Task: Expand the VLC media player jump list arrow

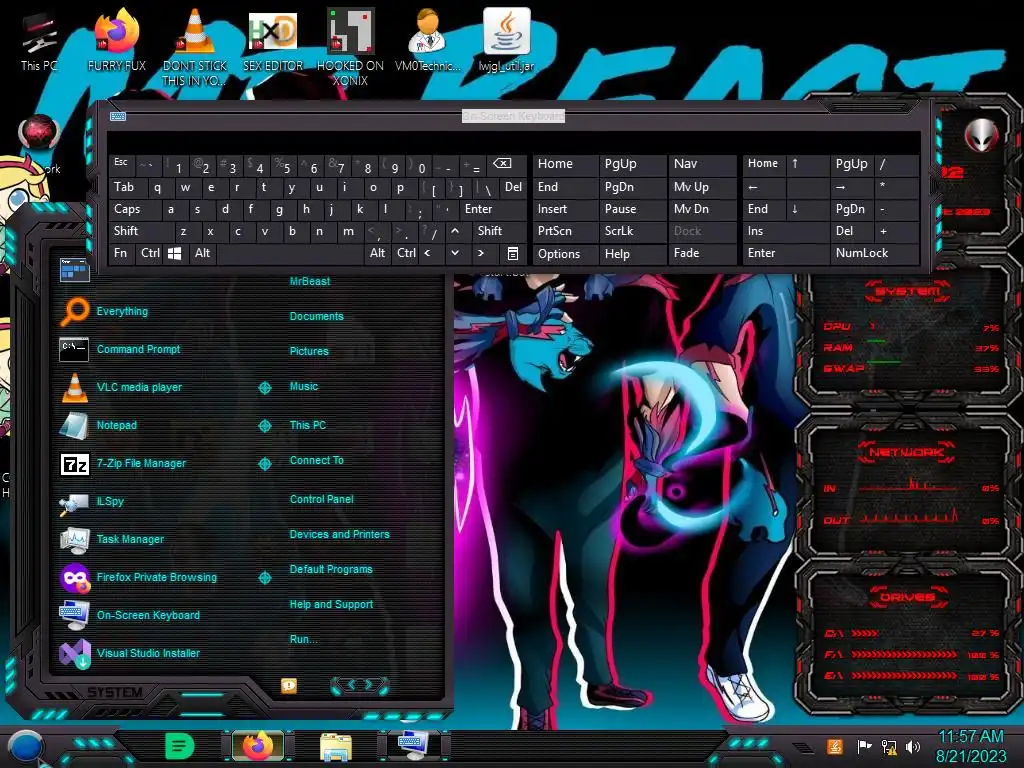Action: coord(265,388)
